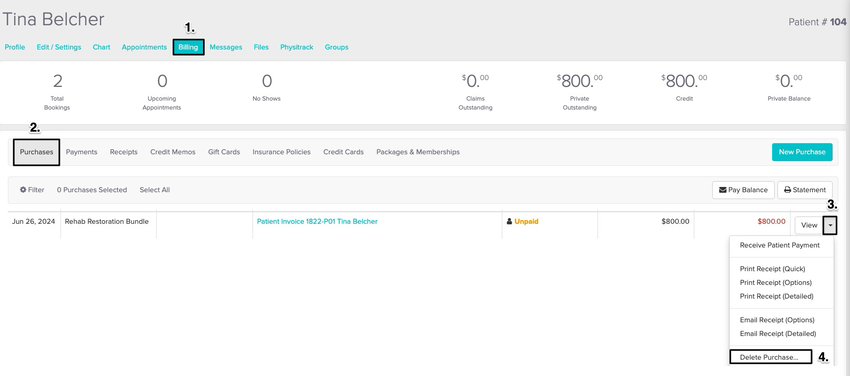Screen dimensions: 850x376
Task: Select Print Receipt (Detailed)
Action: (776, 296)
